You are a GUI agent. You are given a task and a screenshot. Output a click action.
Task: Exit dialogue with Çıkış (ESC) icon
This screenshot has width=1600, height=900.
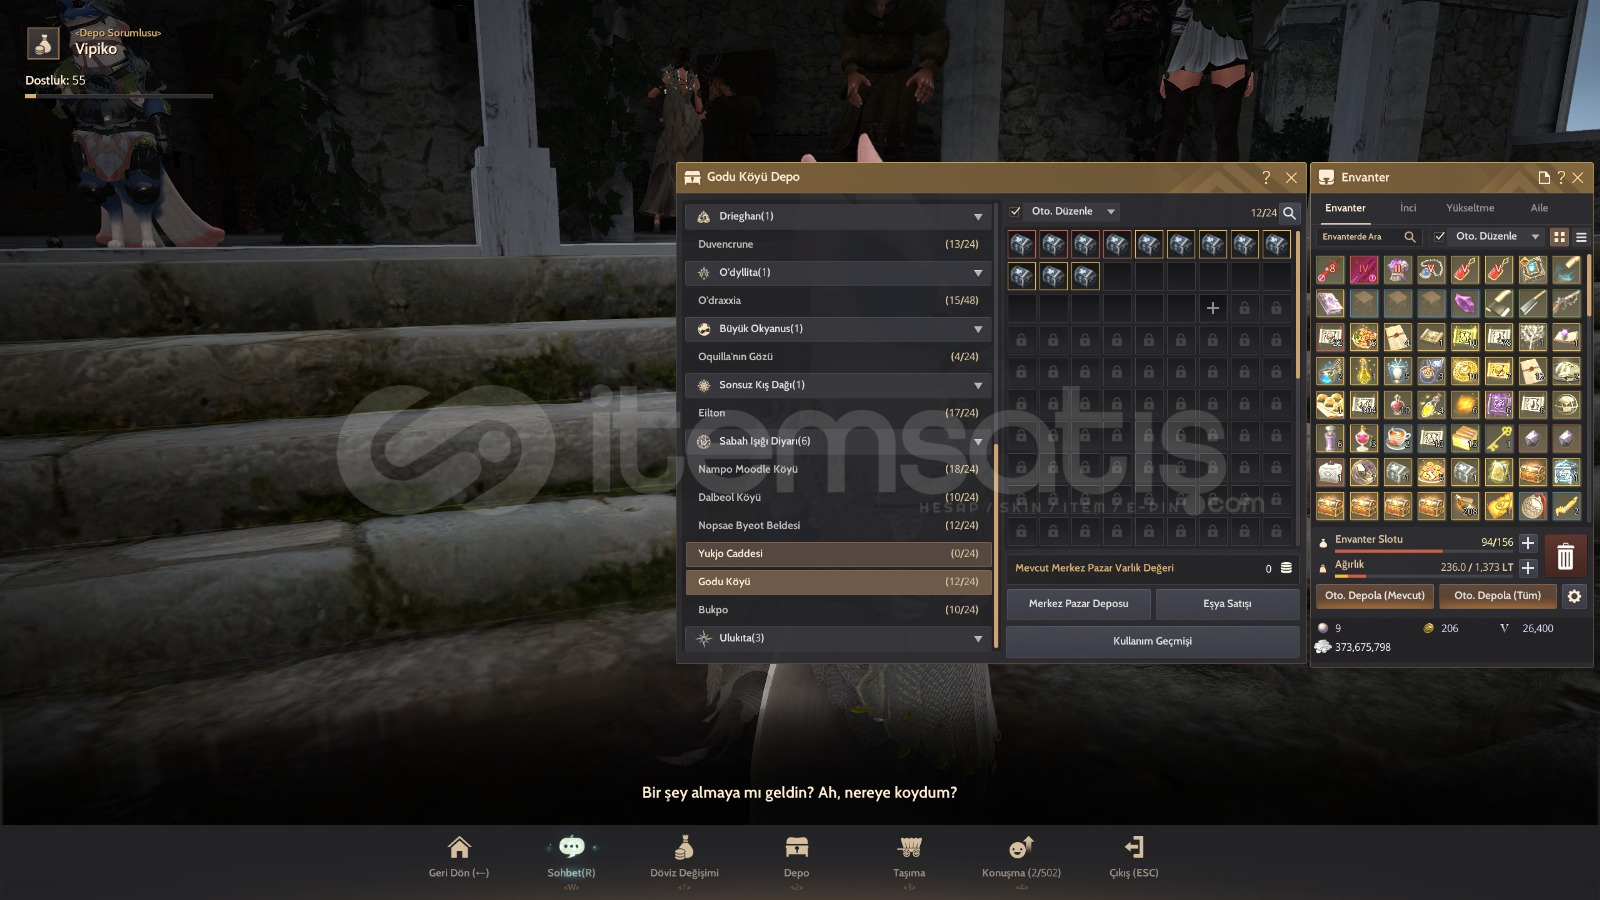point(1134,848)
